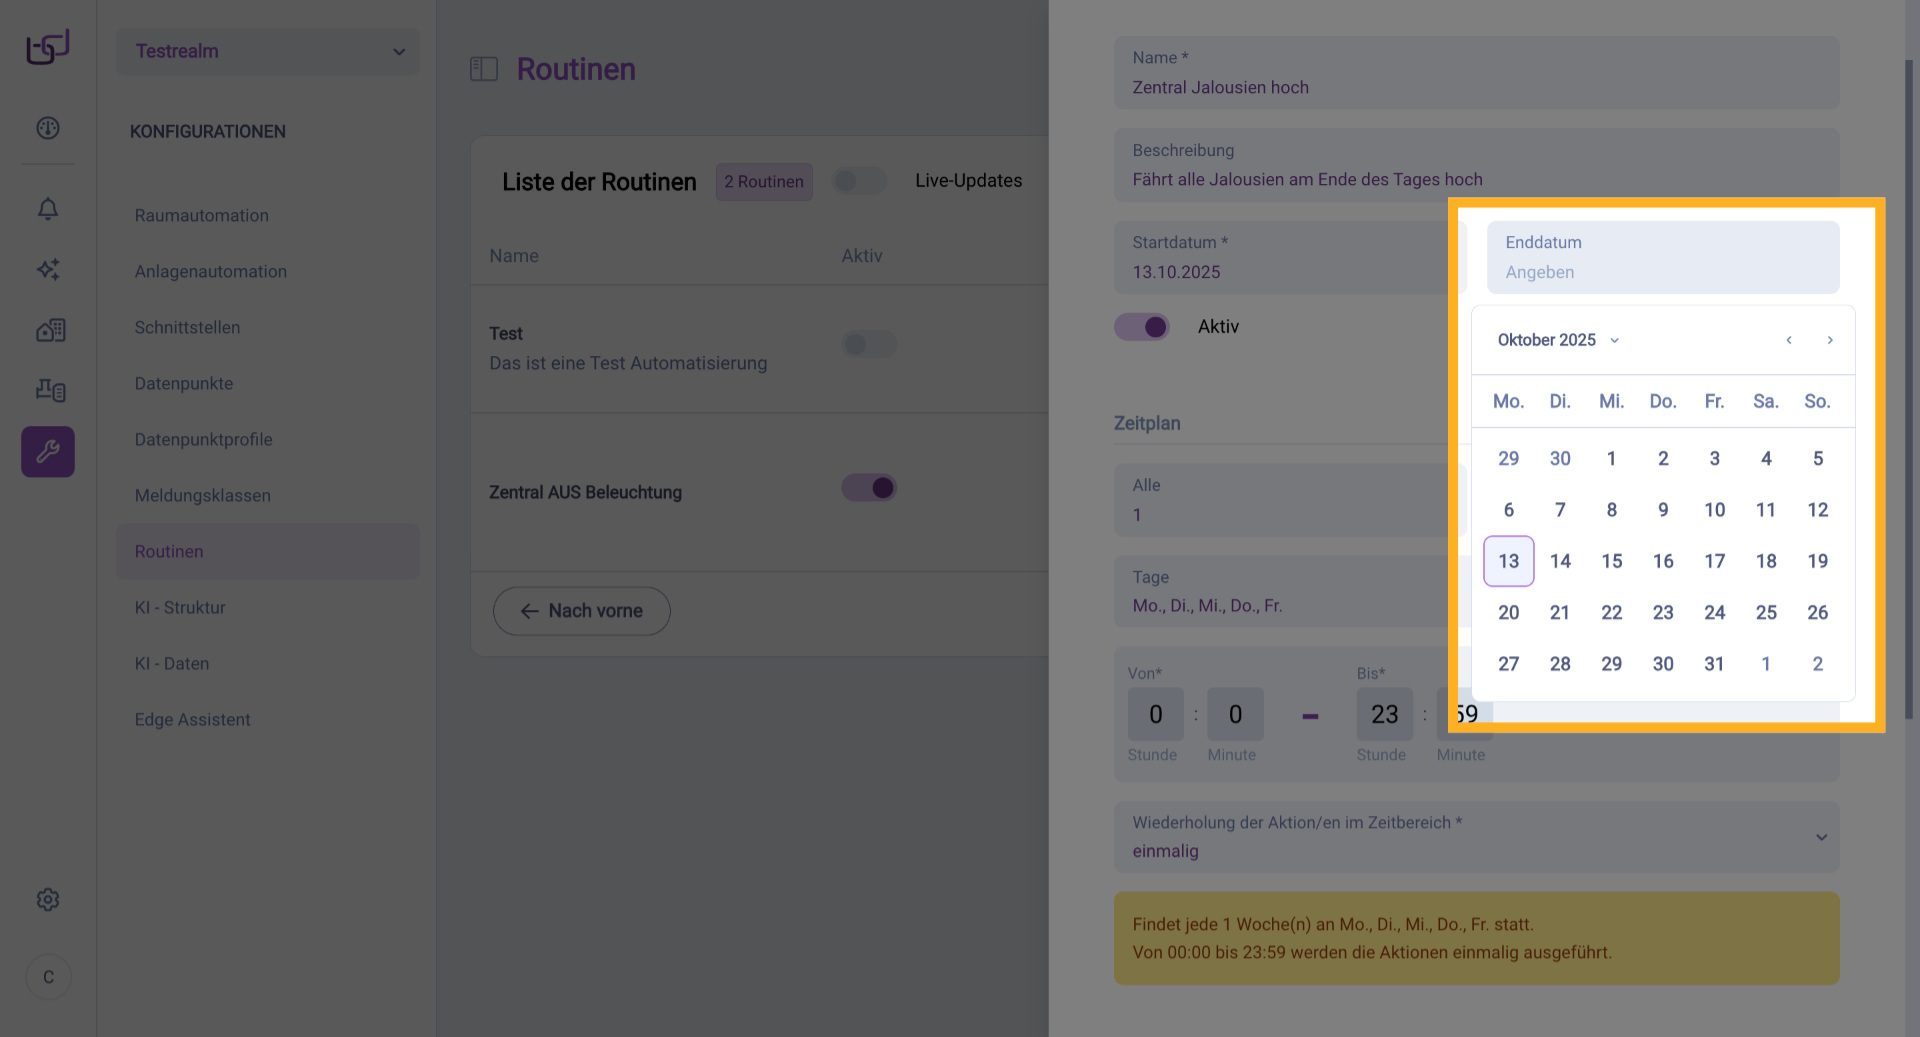Click the sparkle AI icon in sidebar
The image size is (1920, 1037).
tap(48, 269)
